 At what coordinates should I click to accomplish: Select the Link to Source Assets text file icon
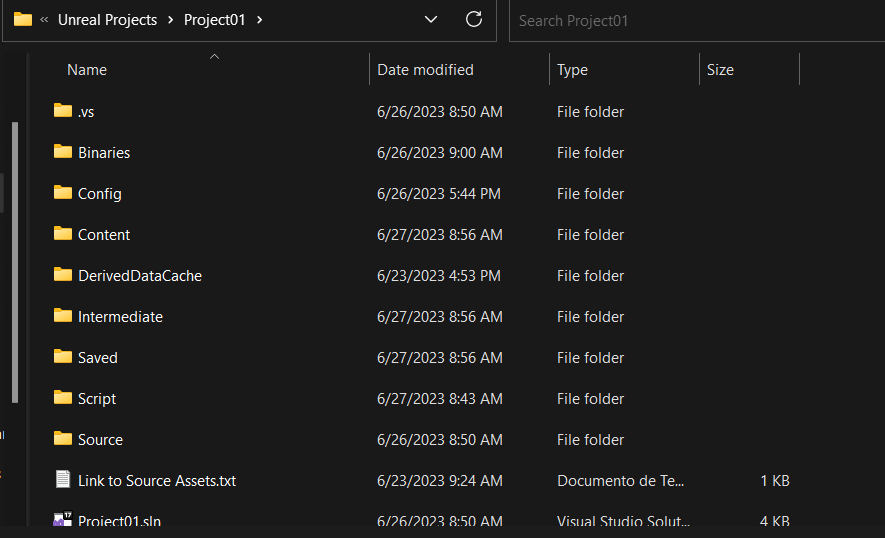tap(63, 480)
